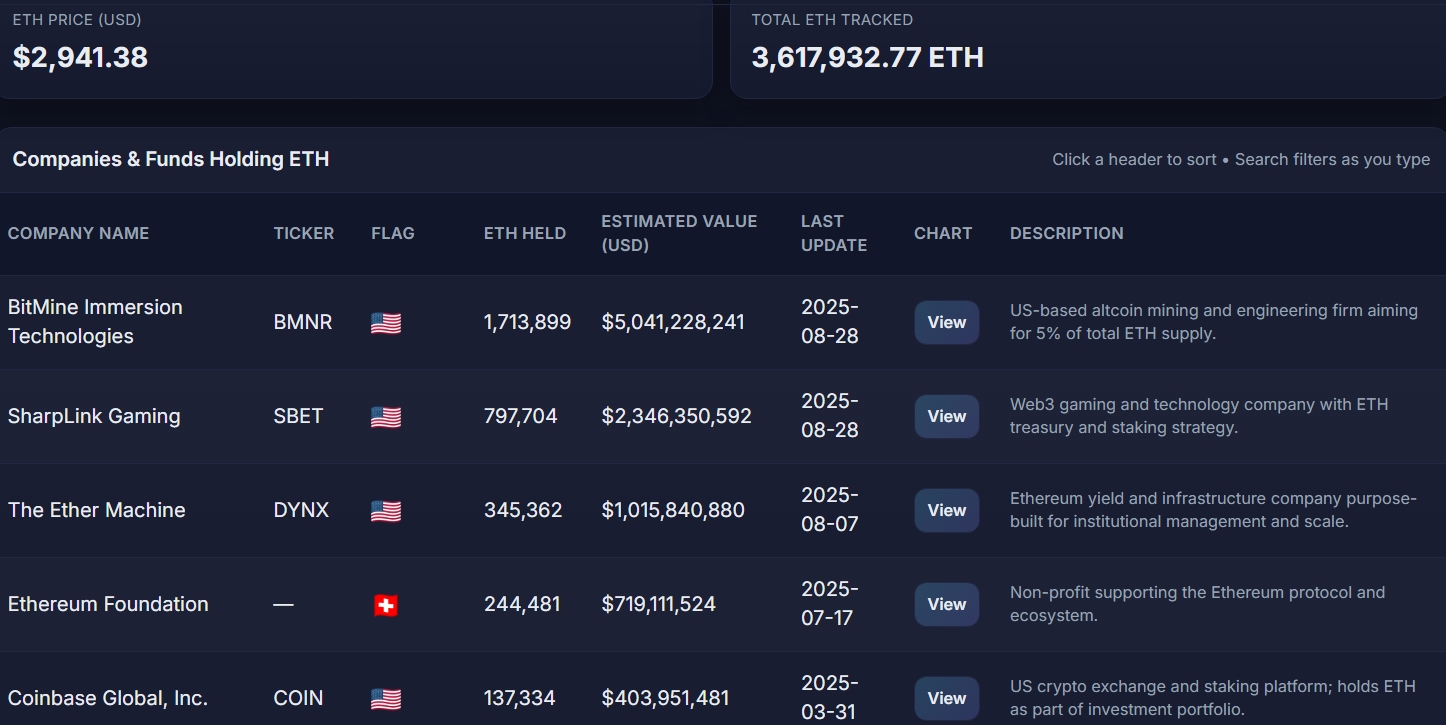
Task: Click the 244,481 ETH held value
Action: [522, 604]
